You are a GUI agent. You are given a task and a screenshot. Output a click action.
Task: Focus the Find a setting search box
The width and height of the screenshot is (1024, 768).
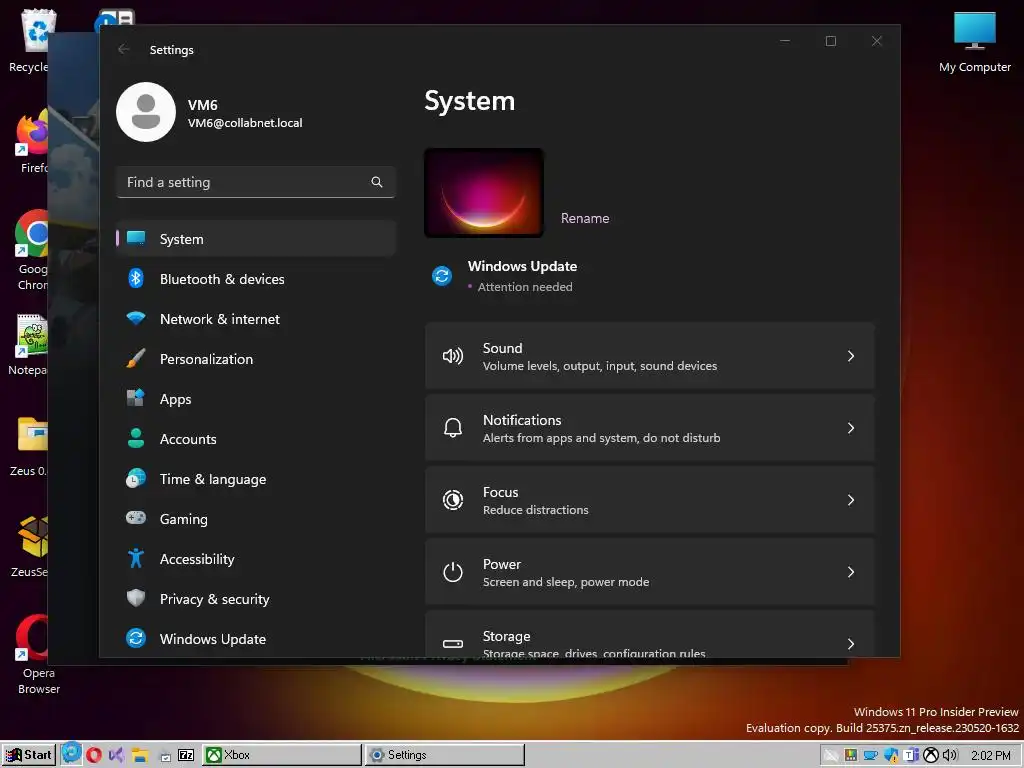(256, 182)
